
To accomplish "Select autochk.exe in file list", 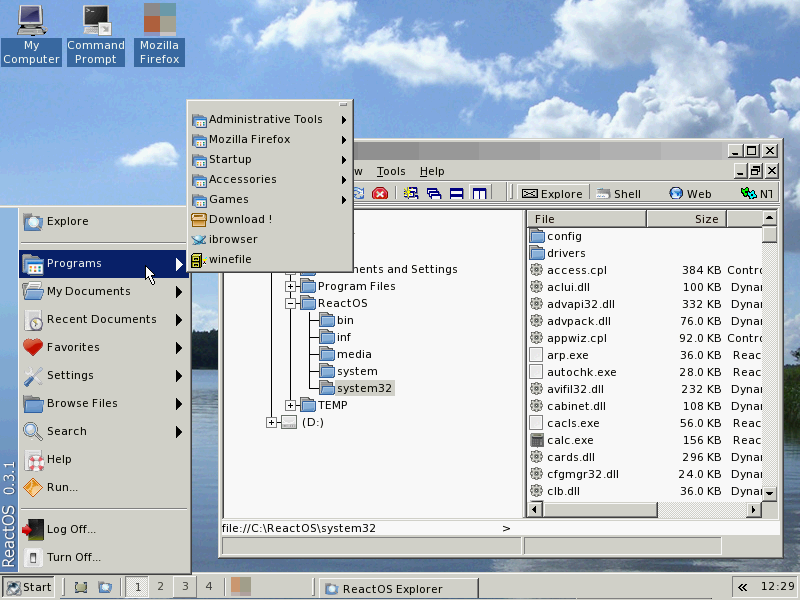I will coord(573,372).
